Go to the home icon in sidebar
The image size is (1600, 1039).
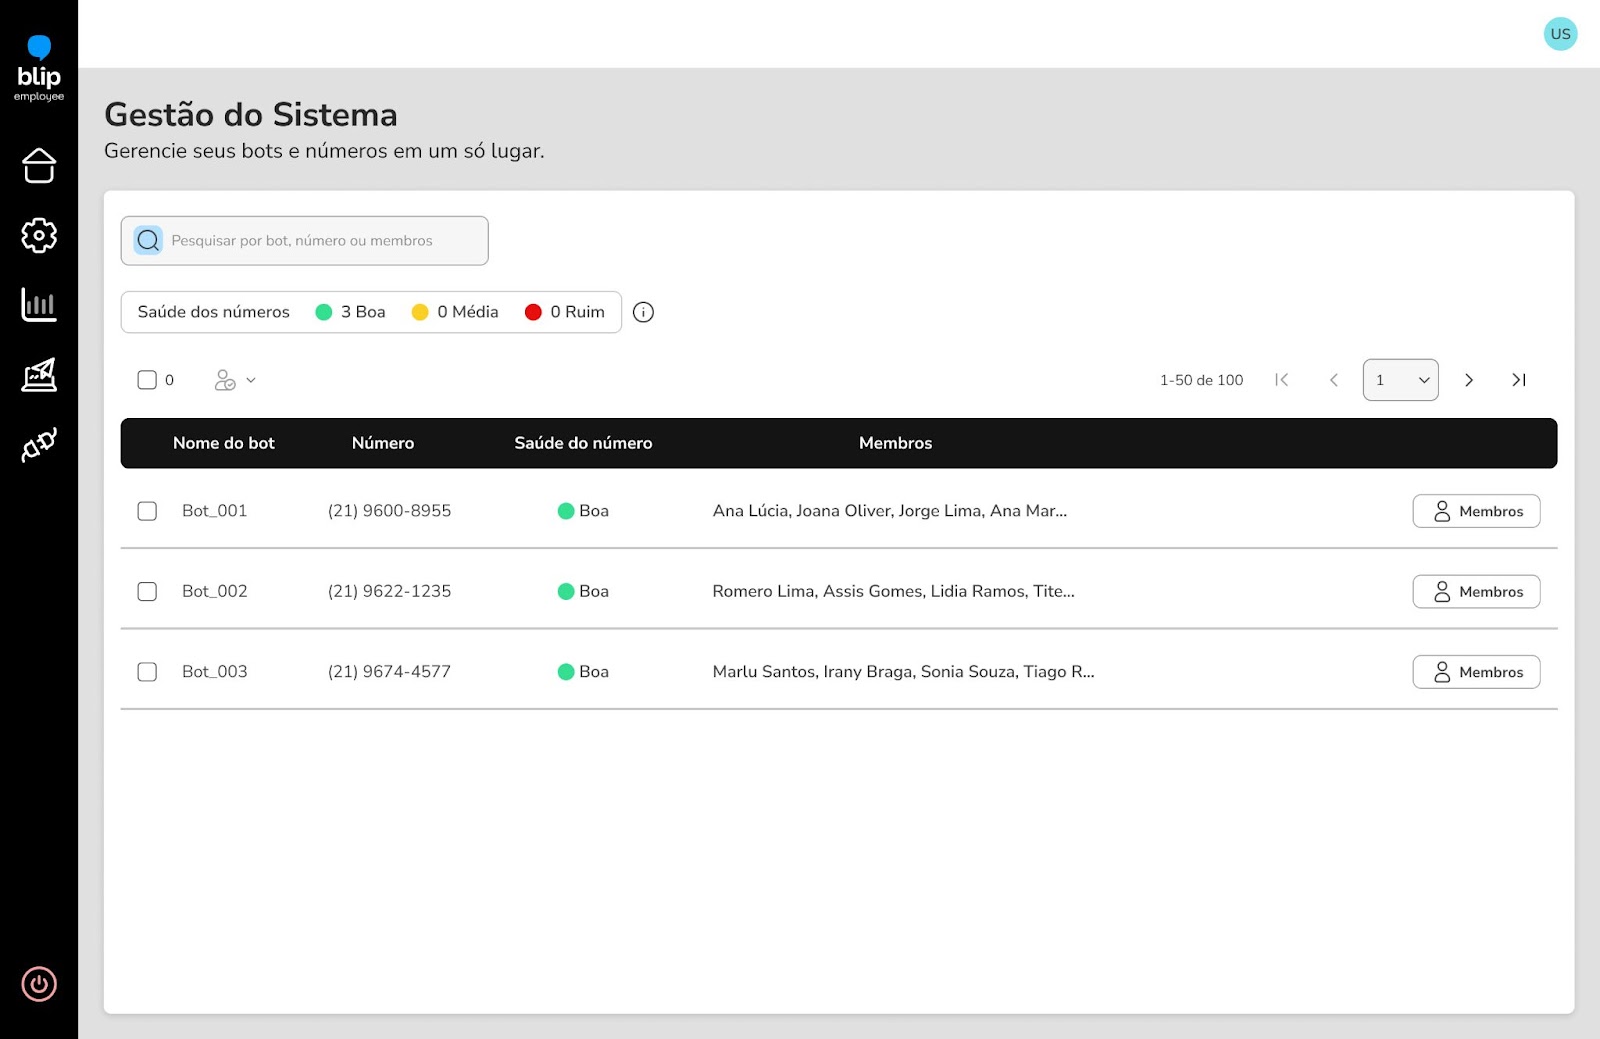click(x=39, y=166)
